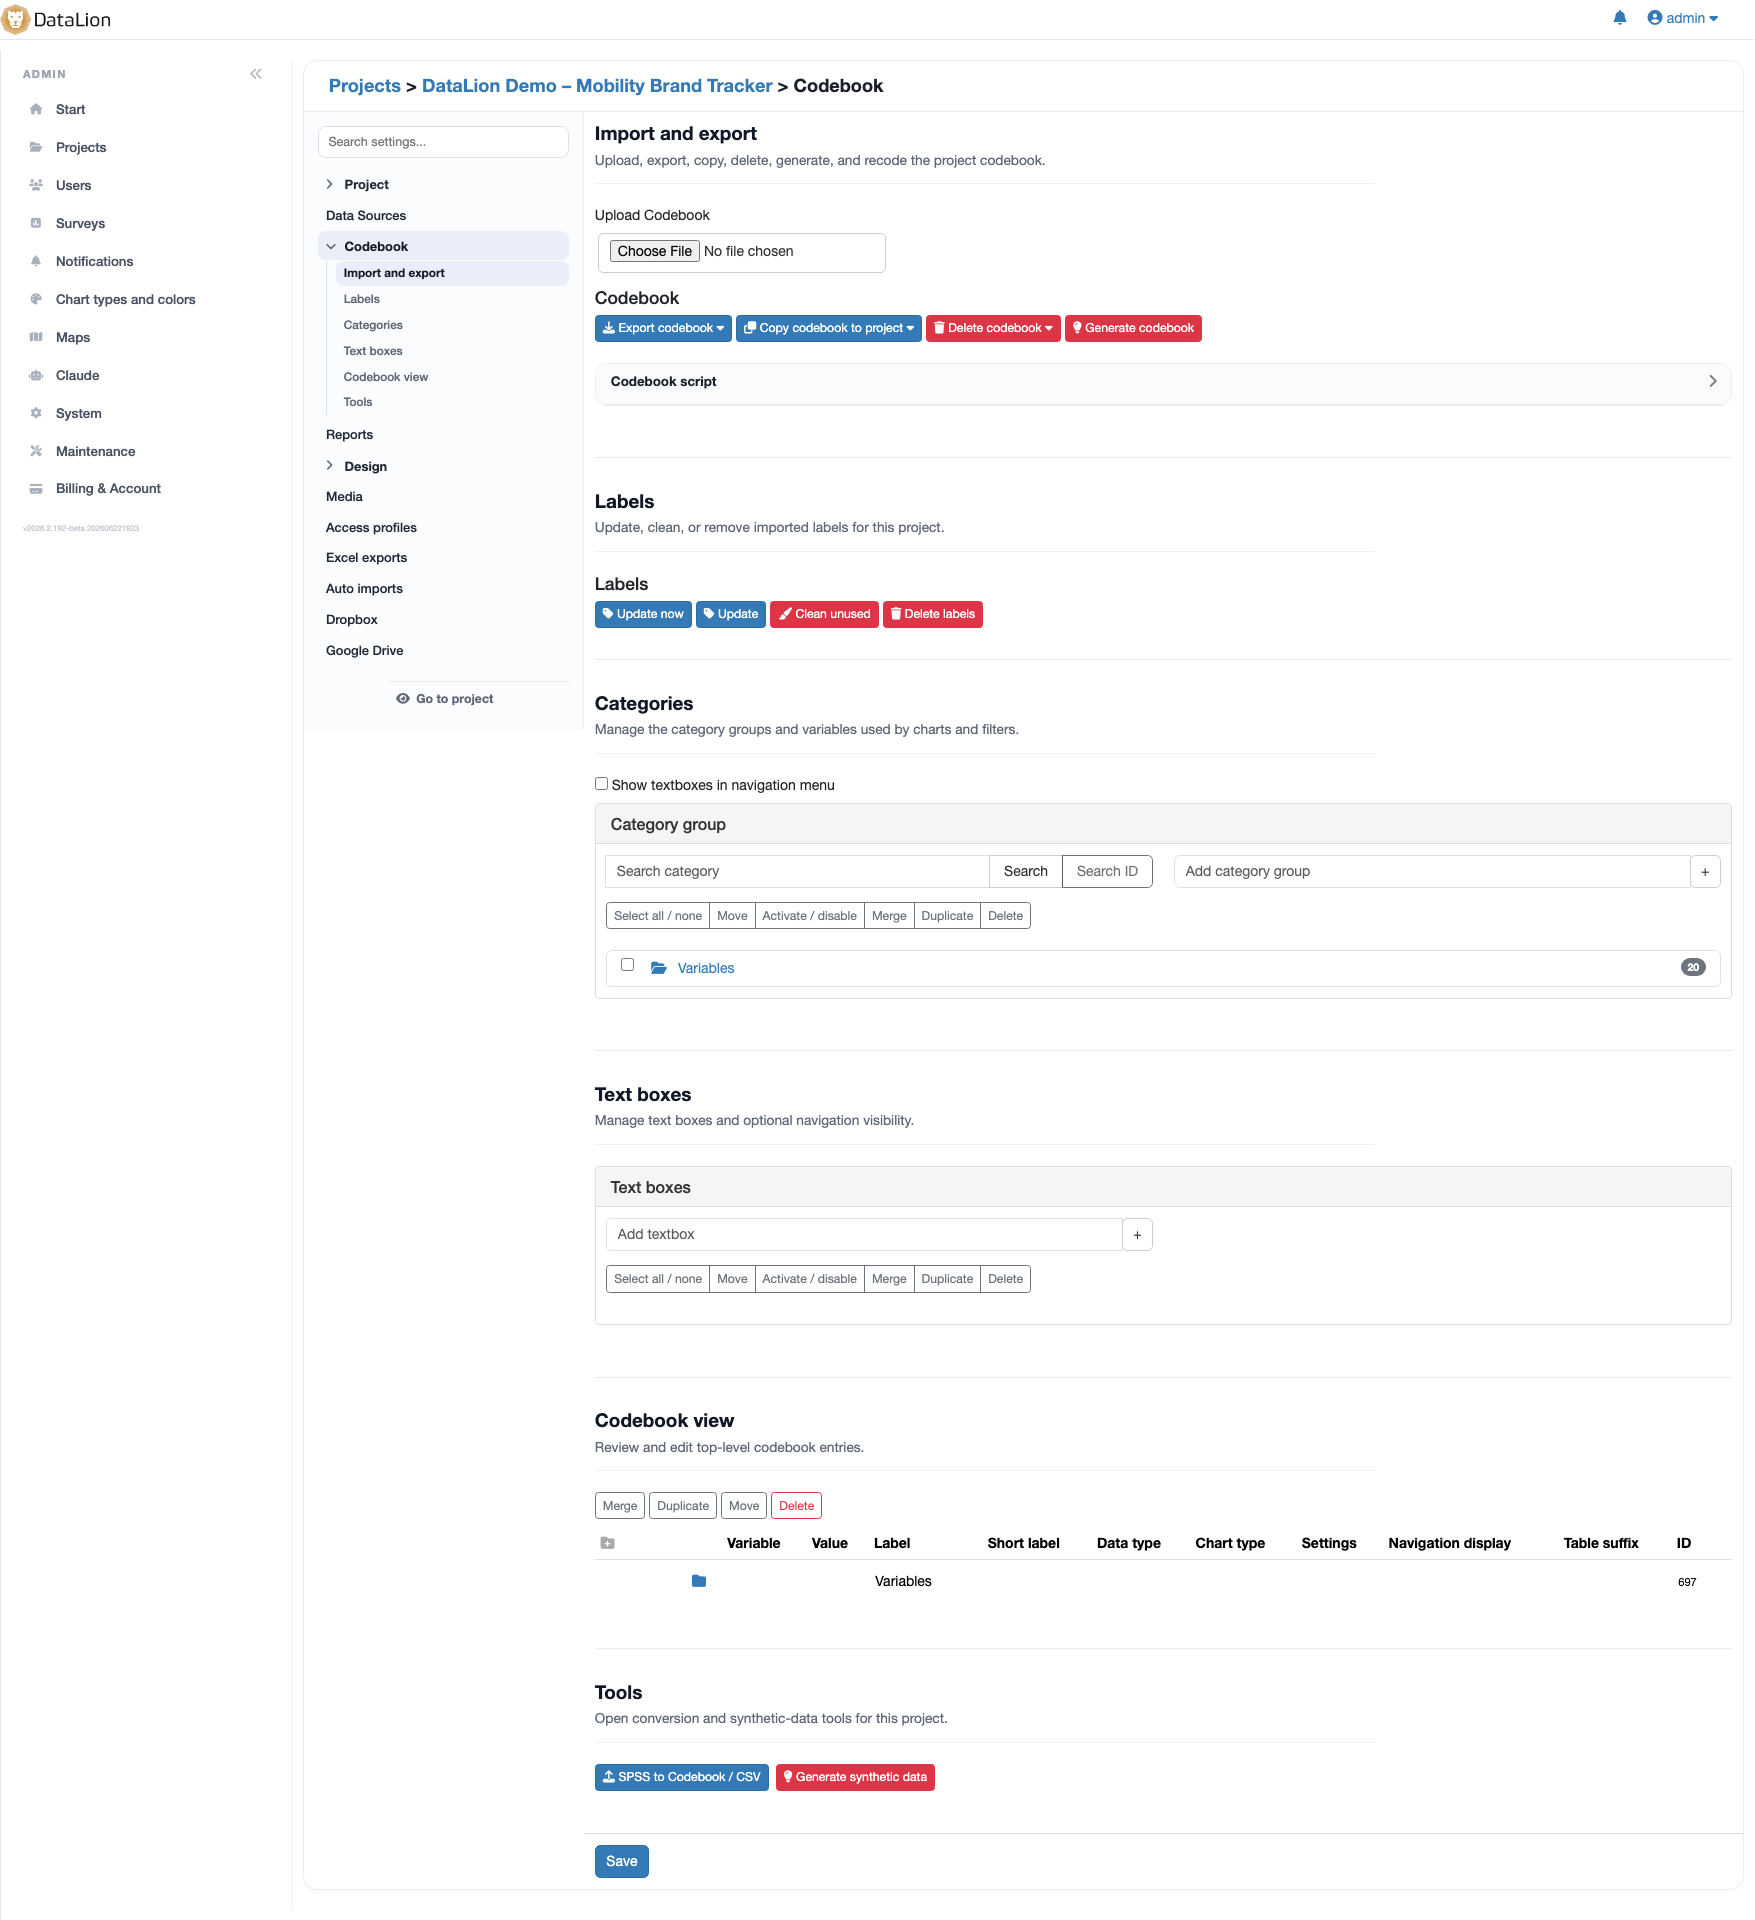Viewport: 1755px width, 1920px height.
Task: Click the Billing card icon
Action: 36,489
